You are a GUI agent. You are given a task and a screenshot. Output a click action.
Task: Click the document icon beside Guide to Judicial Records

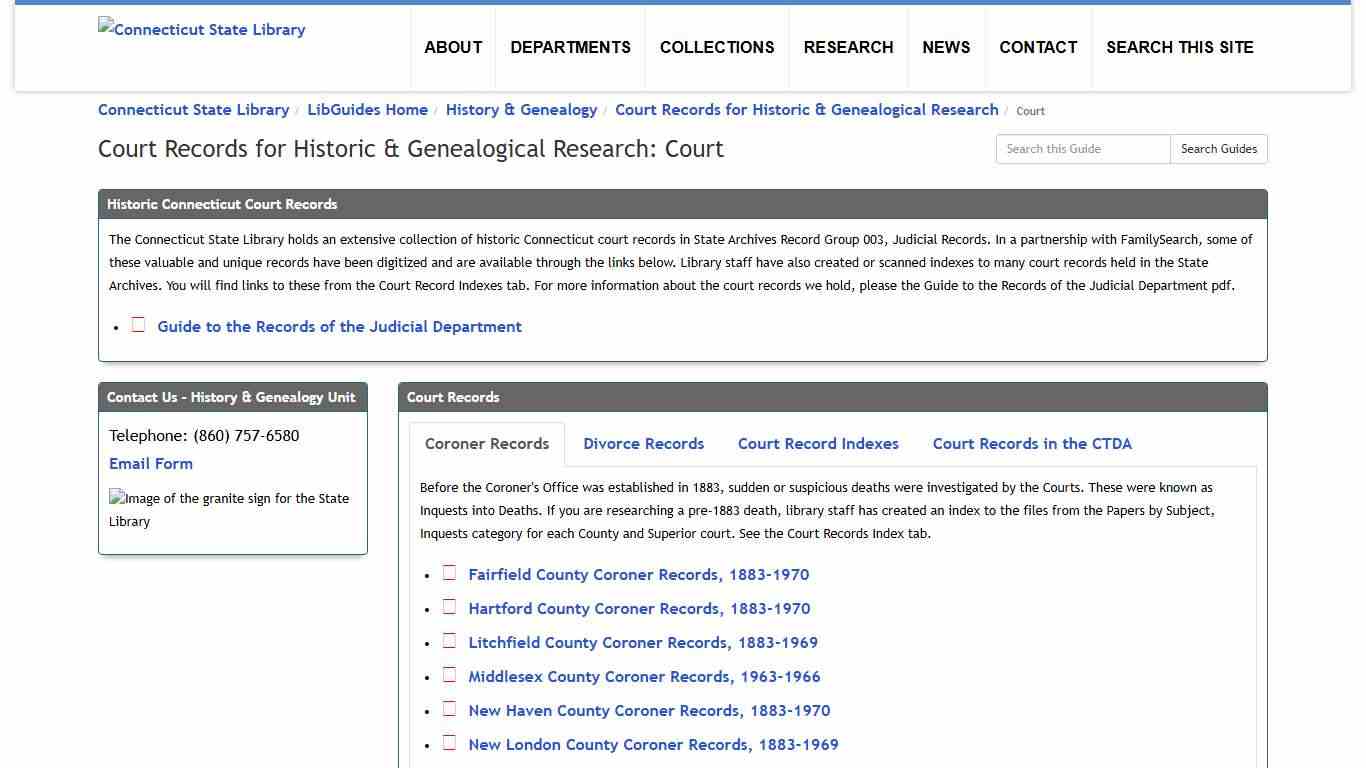[x=138, y=323]
